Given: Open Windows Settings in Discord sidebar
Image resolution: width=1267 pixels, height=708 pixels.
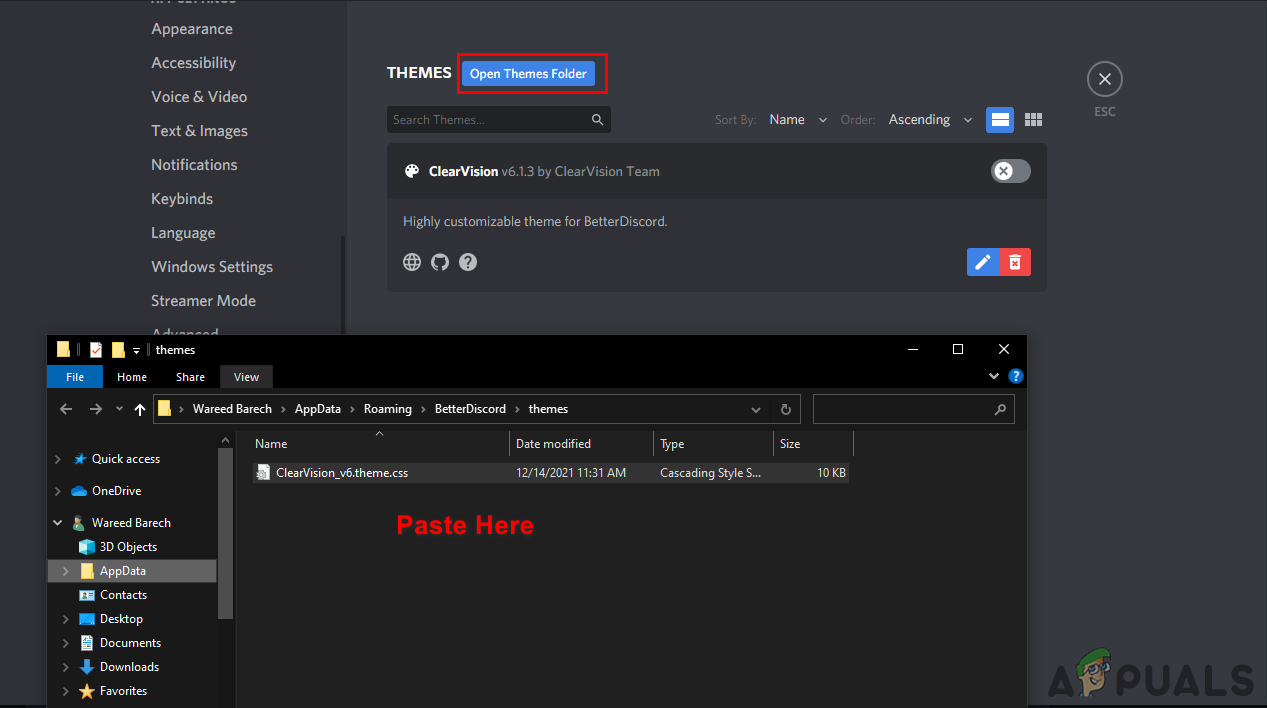Looking at the screenshot, I should point(212,267).
